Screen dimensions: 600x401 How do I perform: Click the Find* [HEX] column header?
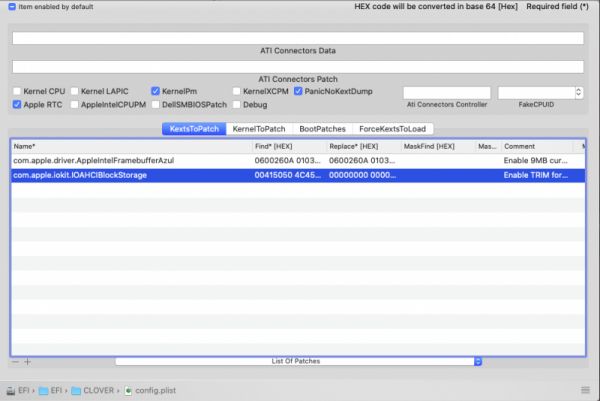(289, 146)
